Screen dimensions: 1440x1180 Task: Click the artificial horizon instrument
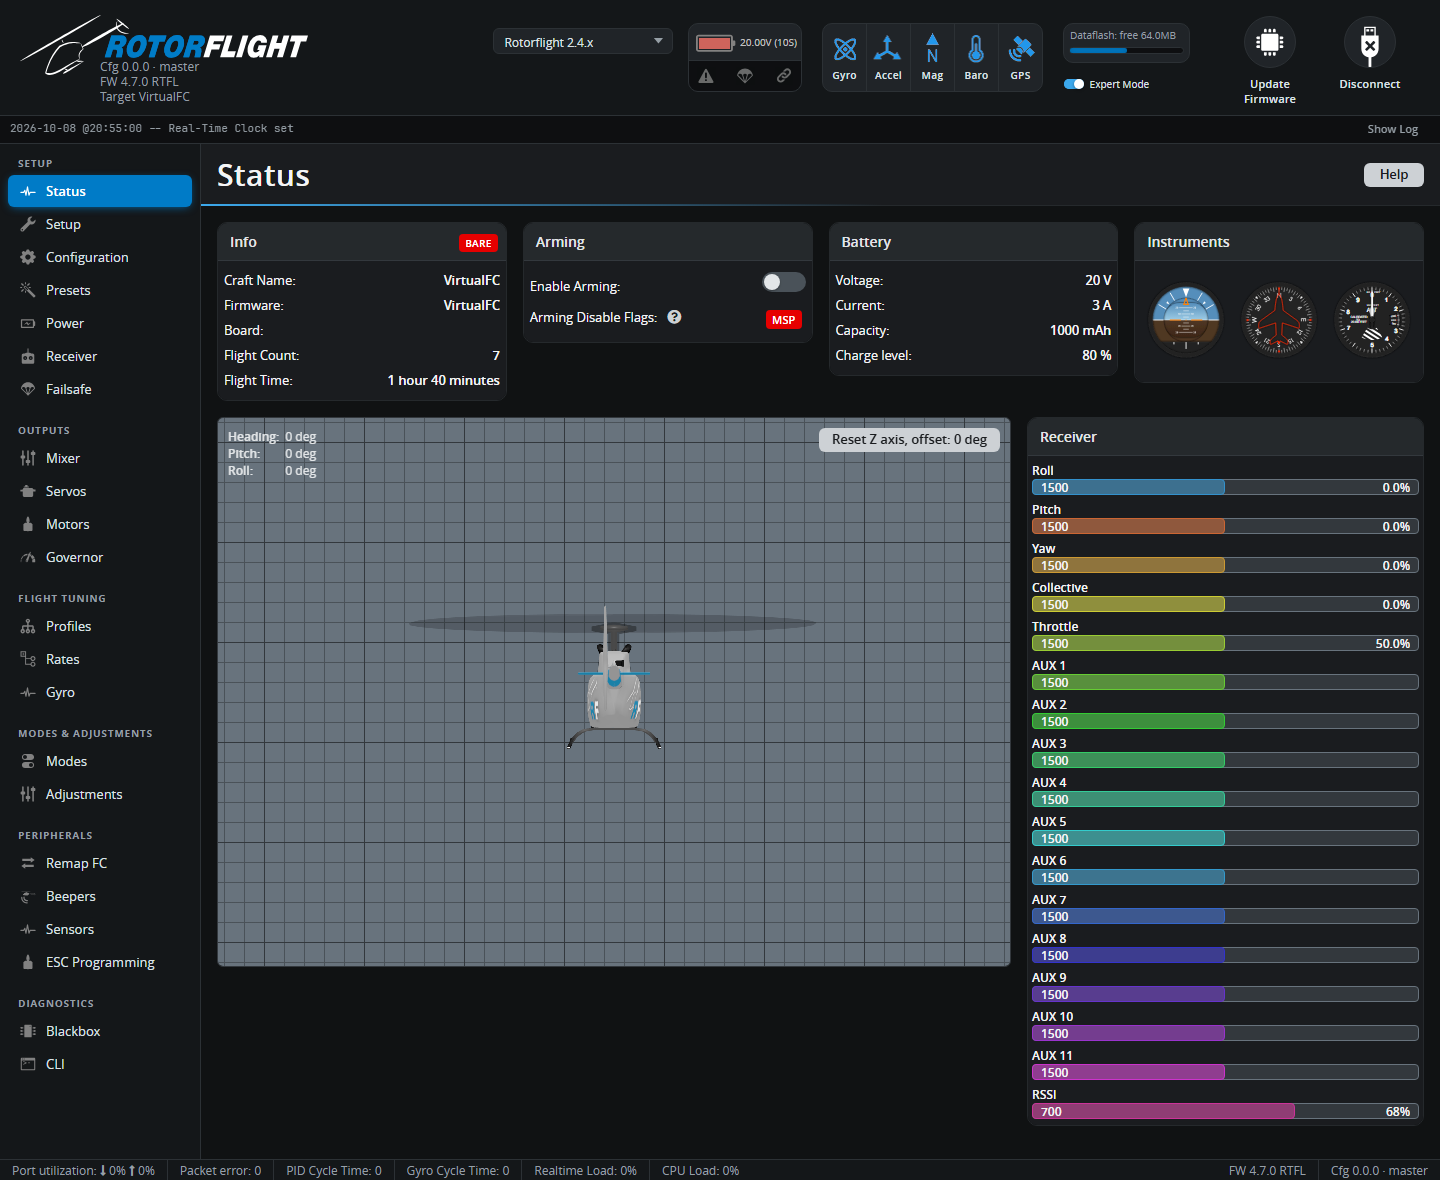[x=1186, y=320]
